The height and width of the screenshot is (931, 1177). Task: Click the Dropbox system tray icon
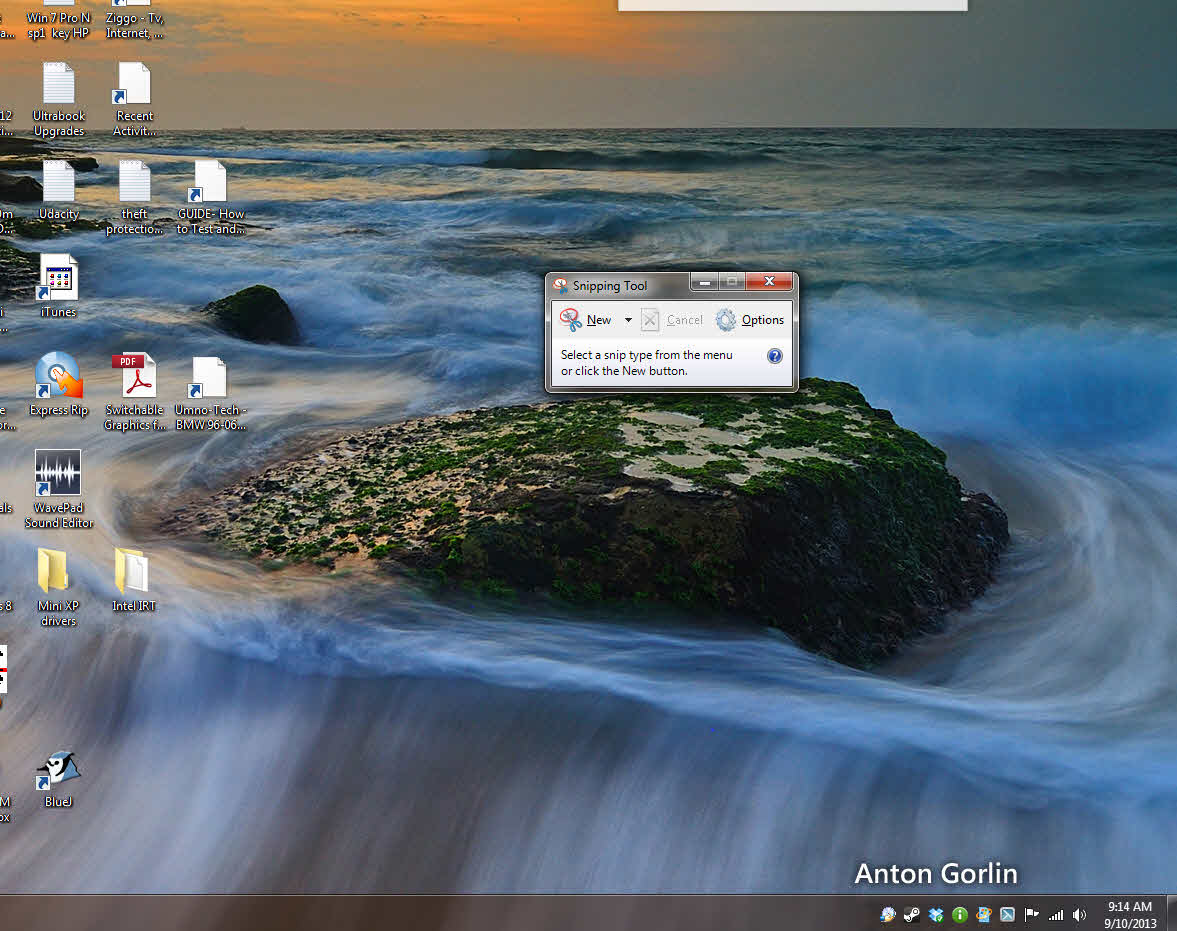pos(936,914)
